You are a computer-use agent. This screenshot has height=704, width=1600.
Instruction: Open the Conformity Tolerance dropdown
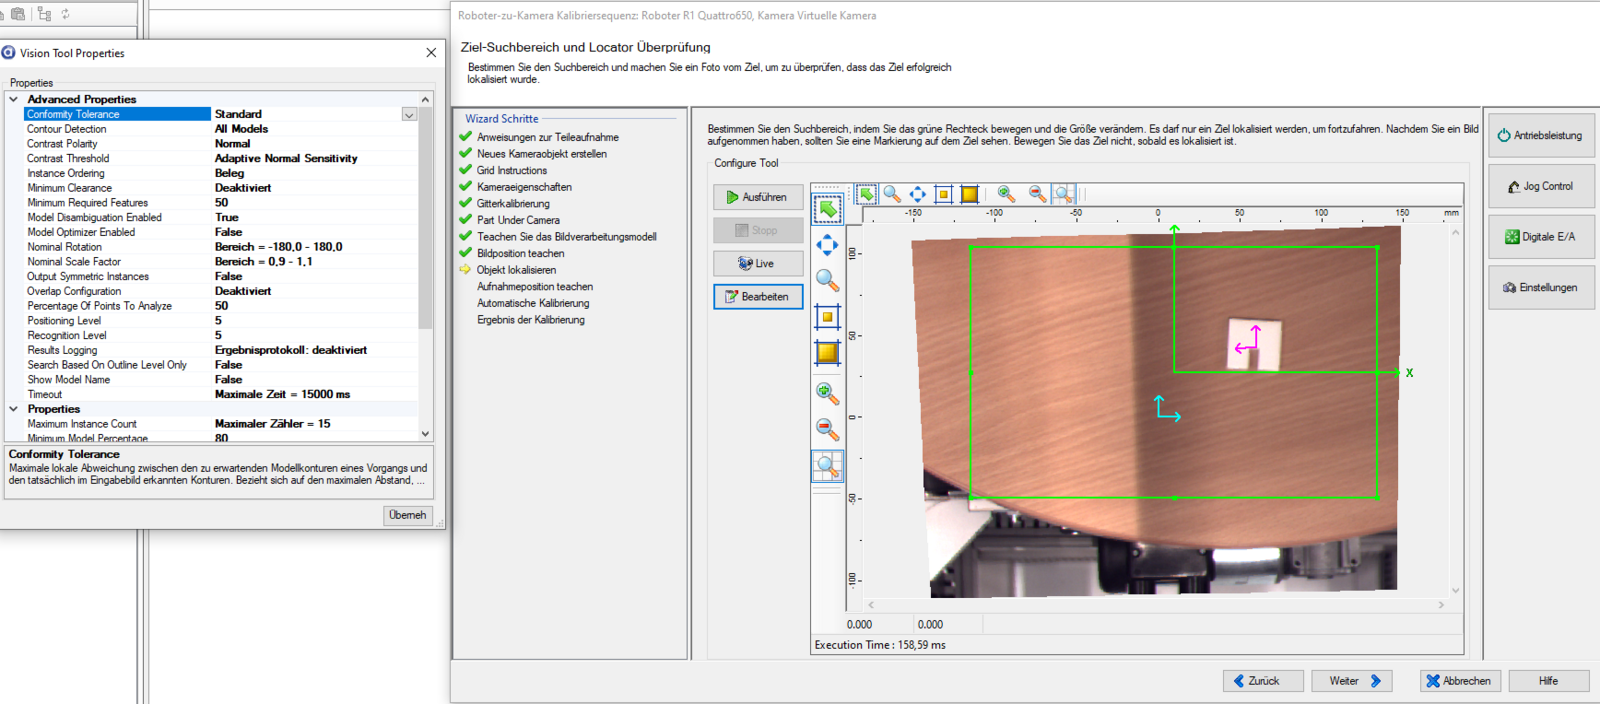tap(409, 115)
